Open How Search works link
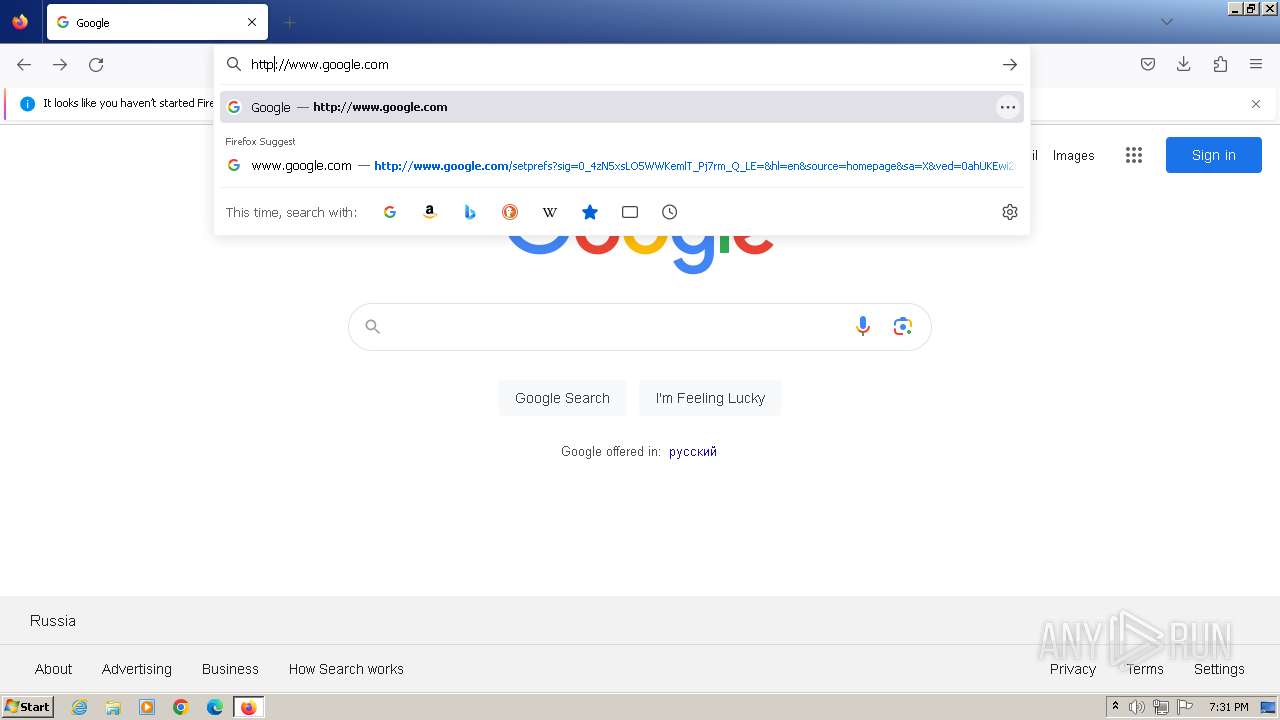The height and width of the screenshot is (720, 1280). coord(346,669)
